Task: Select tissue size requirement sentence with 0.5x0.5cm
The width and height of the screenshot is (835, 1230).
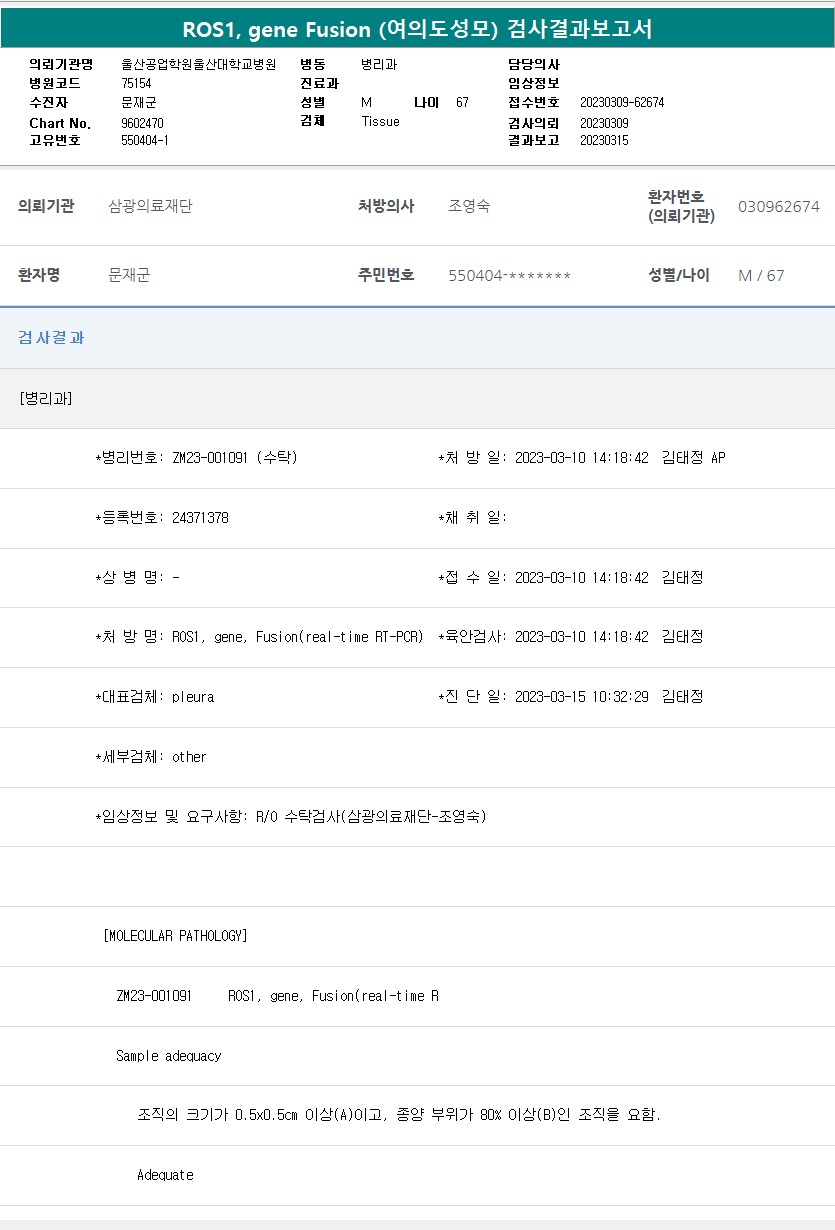Action: pos(399,1115)
